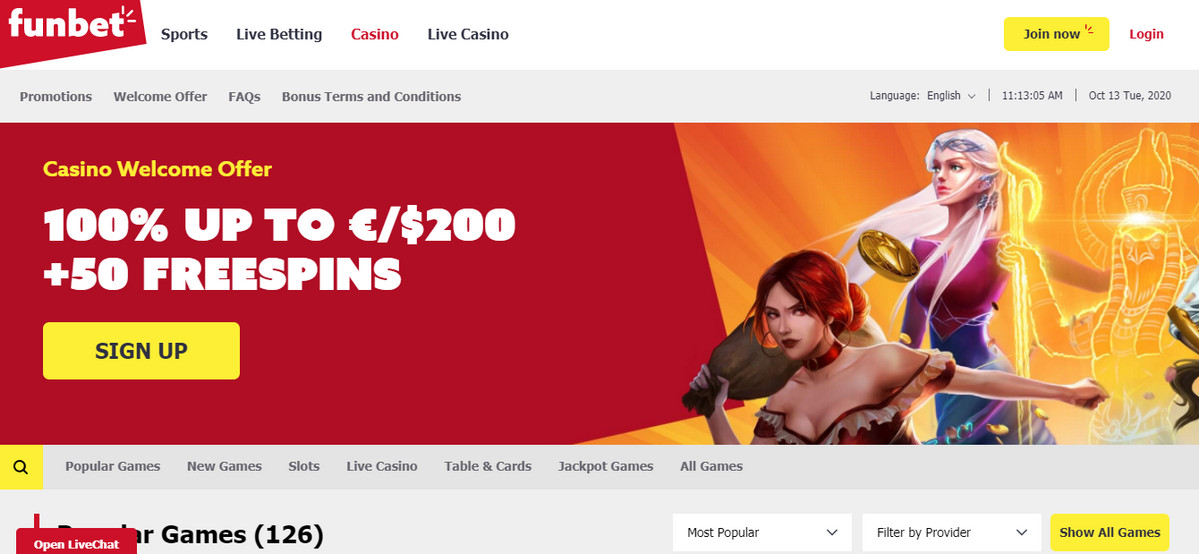This screenshot has width=1199, height=554.
Task: View the Welcome Offer page
Action: 161,96
